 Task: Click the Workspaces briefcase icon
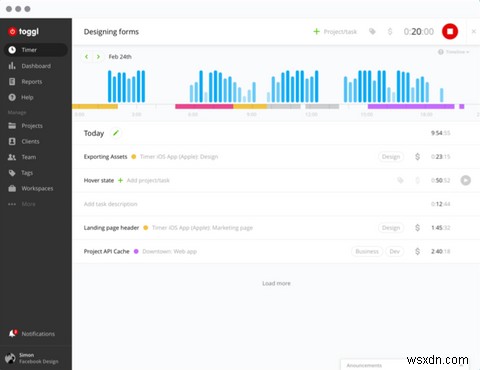[x=12, y=188]
